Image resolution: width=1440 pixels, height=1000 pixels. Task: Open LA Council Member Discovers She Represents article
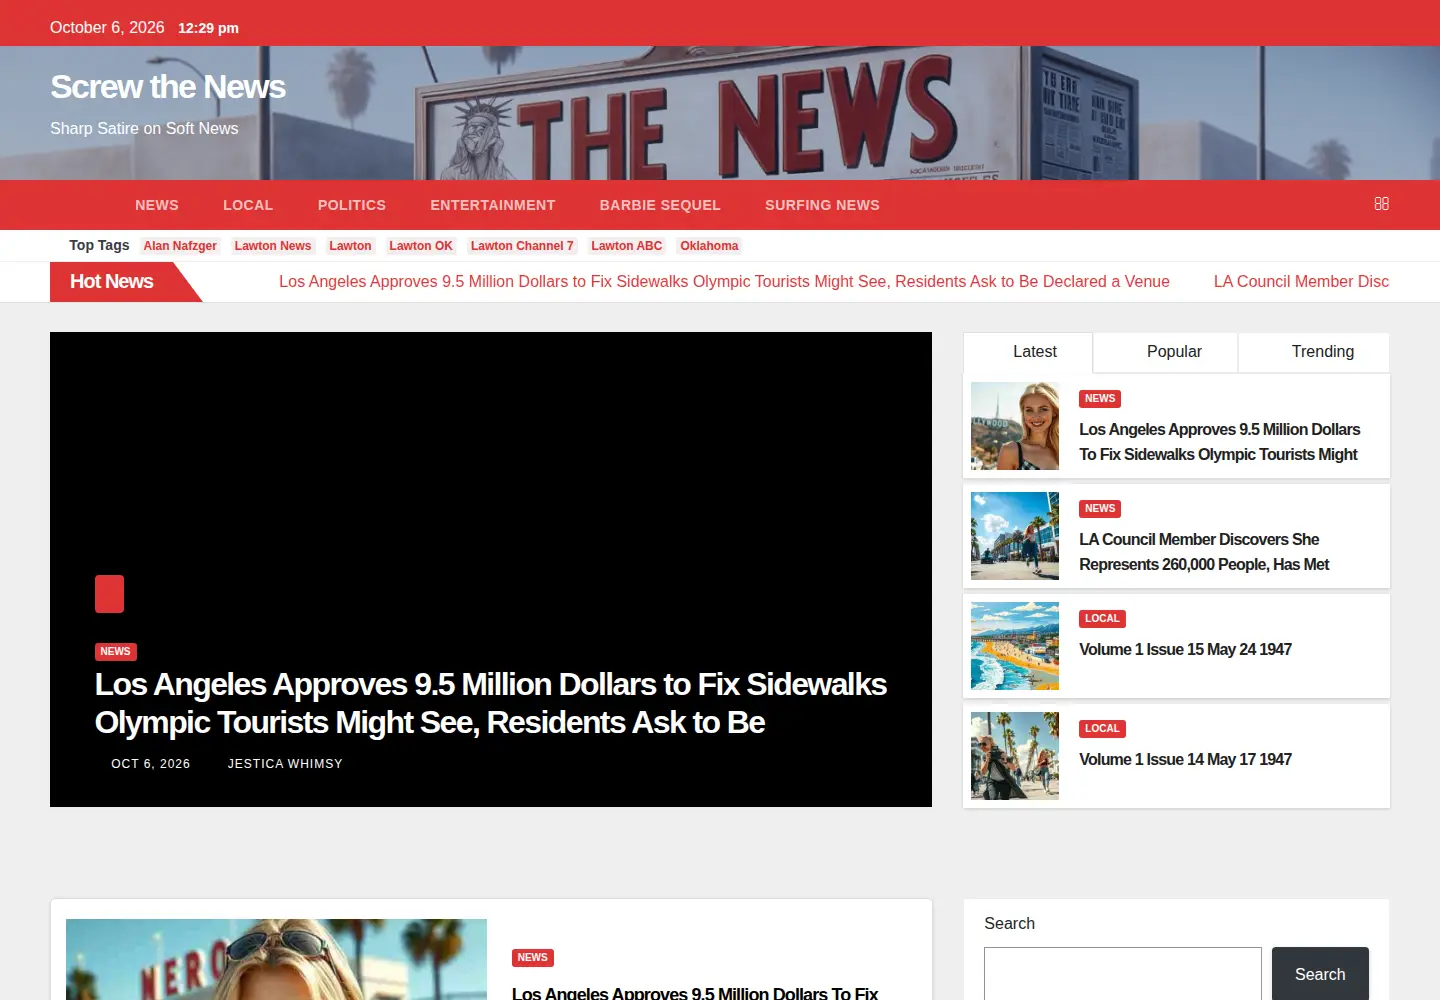click(1204, 552)
